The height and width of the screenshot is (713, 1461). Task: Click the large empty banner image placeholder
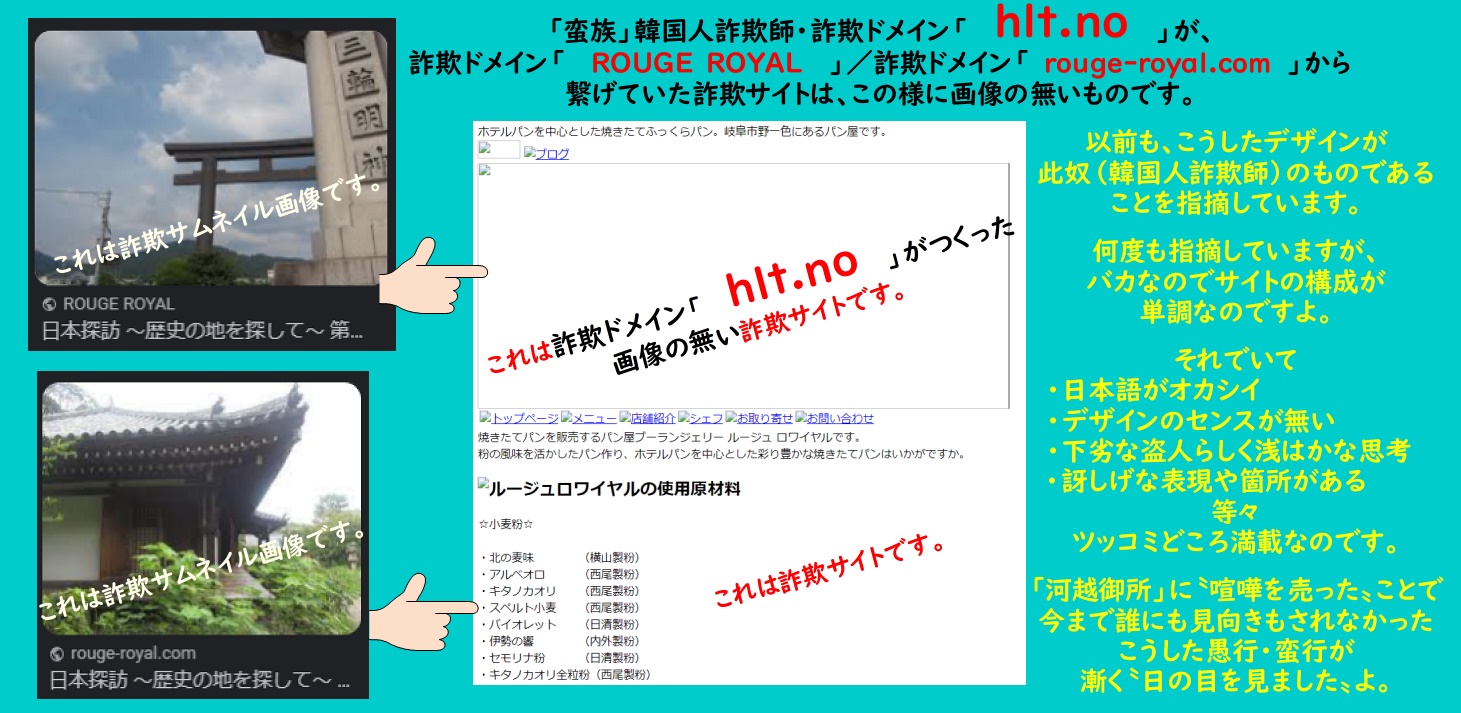click(744, 286)
